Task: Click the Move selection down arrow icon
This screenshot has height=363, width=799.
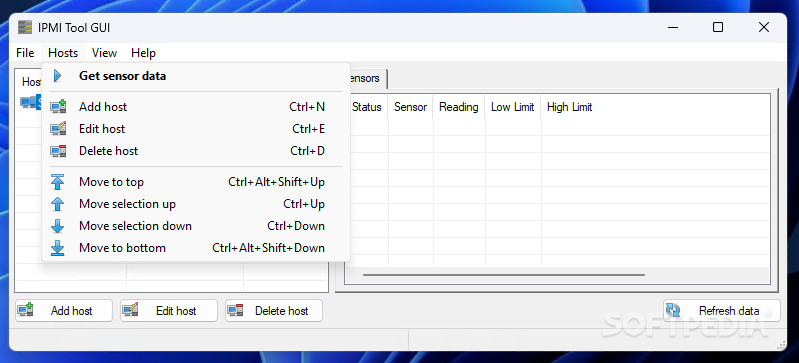Action: (x=58, y=226)
